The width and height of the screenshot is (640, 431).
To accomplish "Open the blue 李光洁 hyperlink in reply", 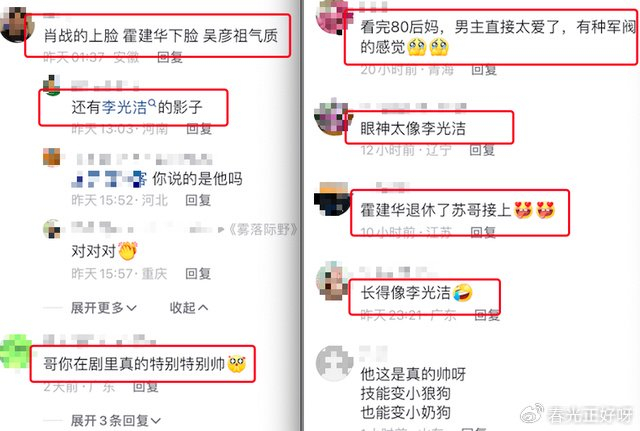I will click(x=124, y=107).
